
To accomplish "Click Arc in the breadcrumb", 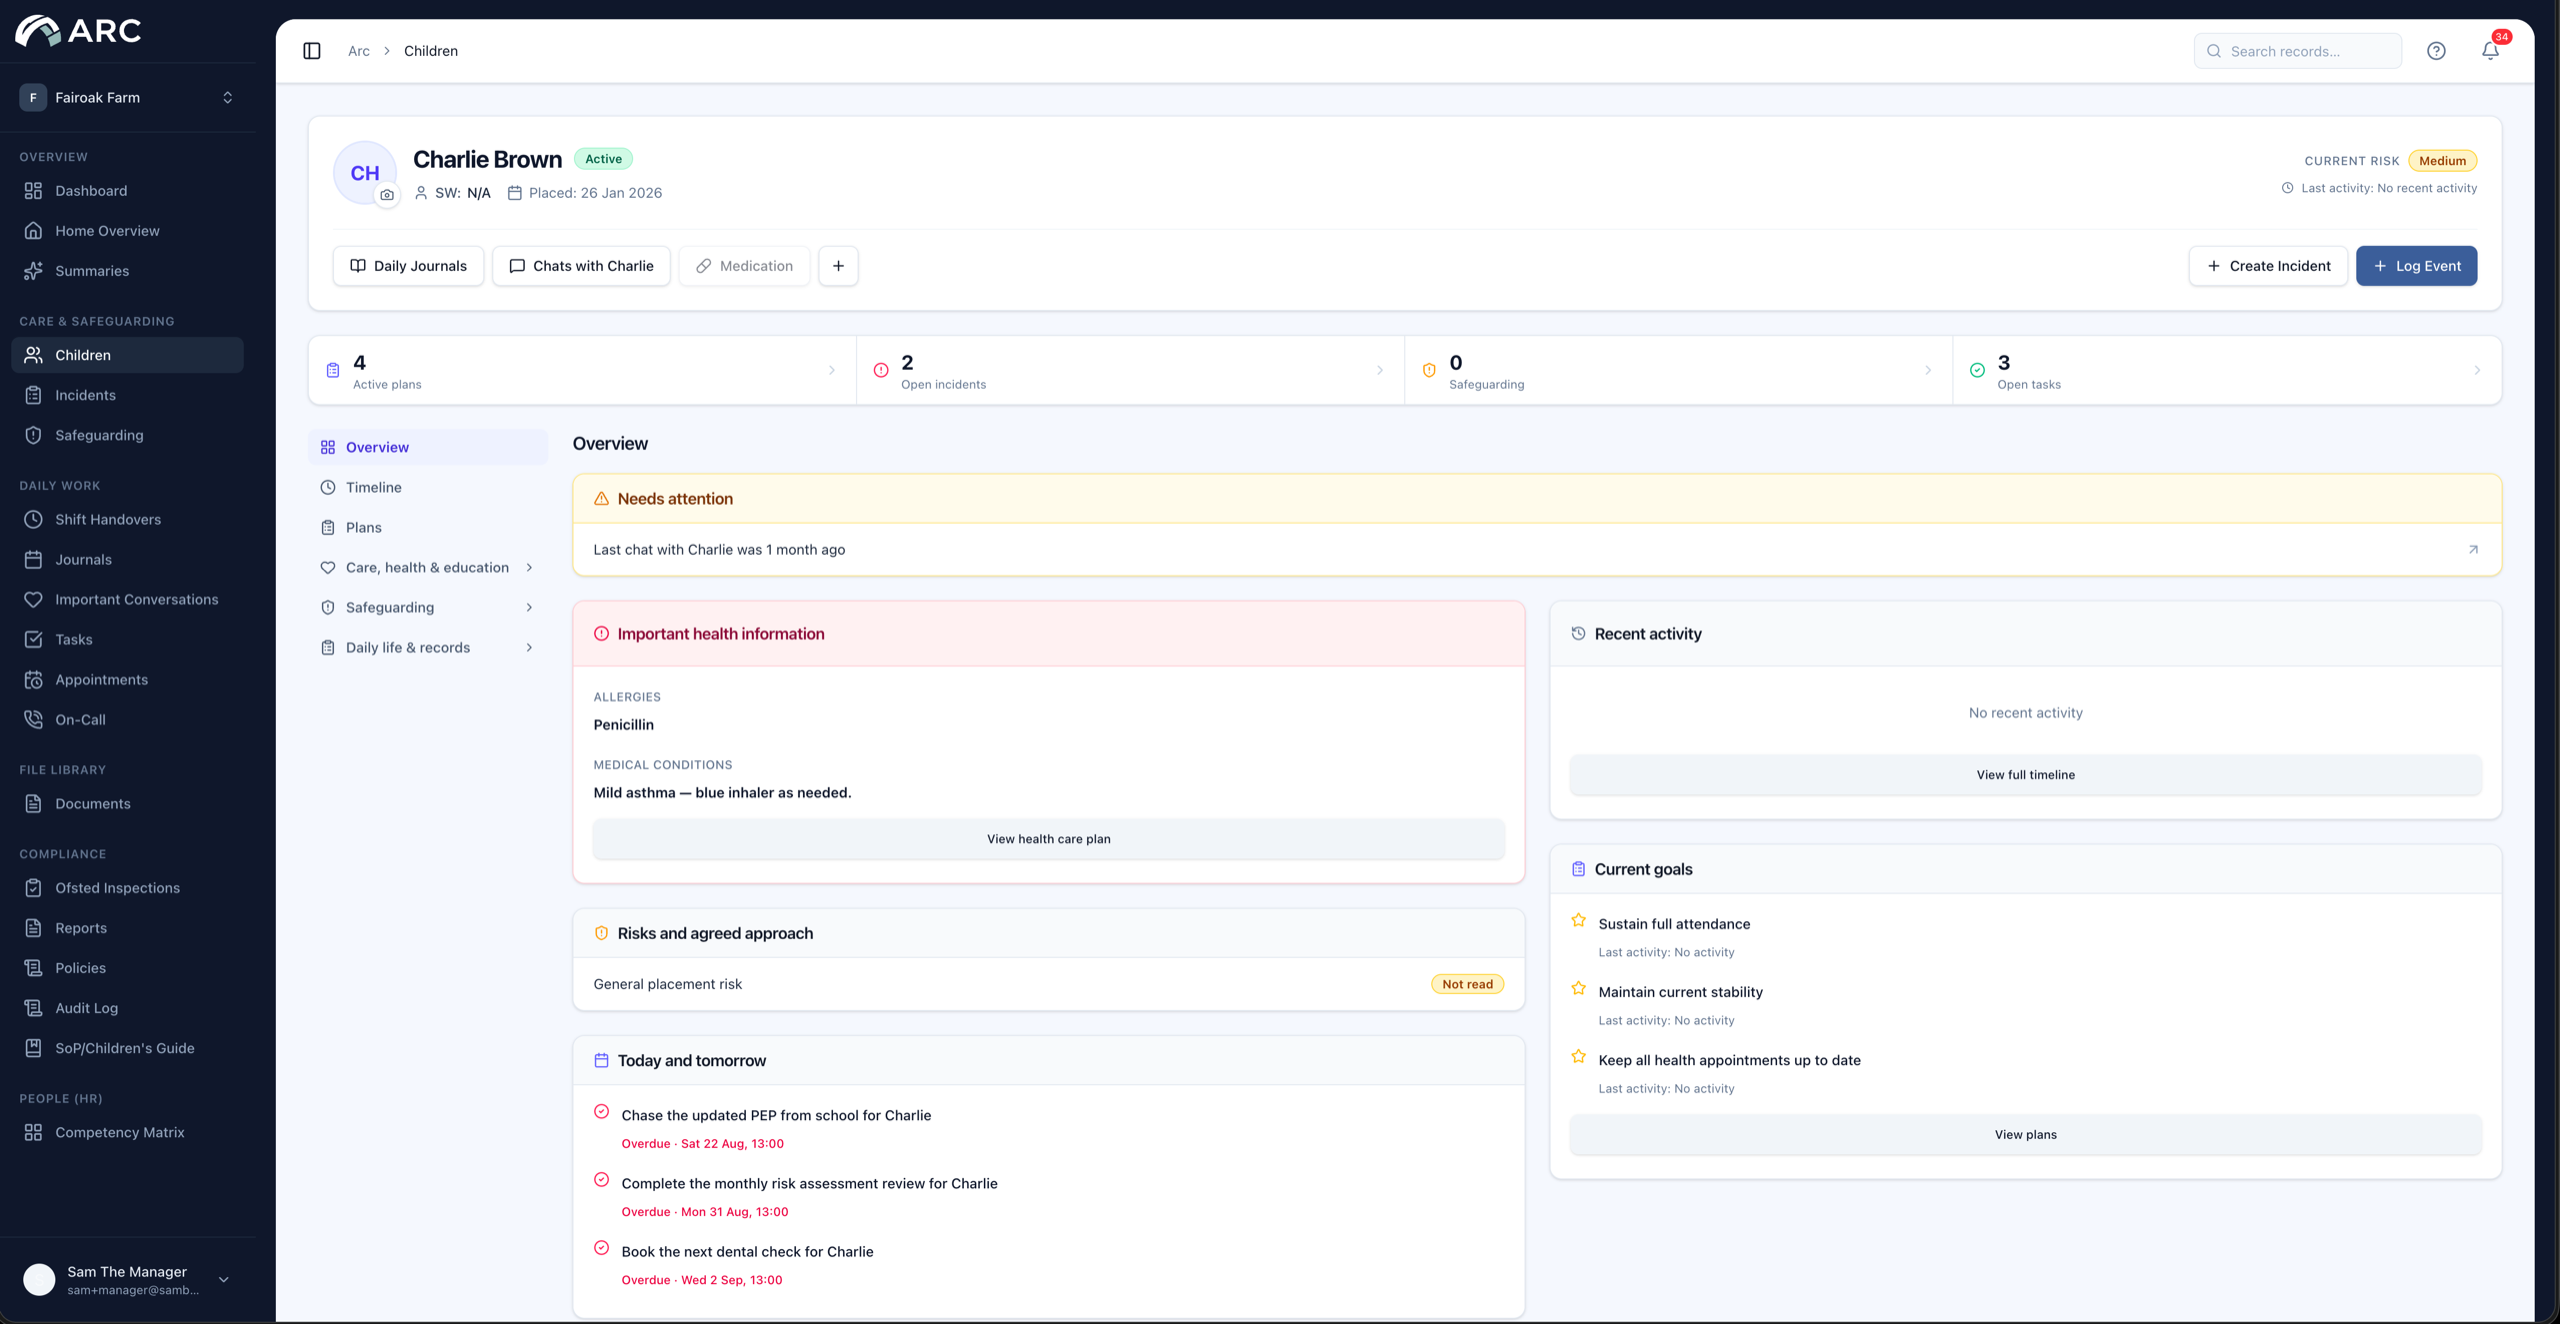I will point(358,51).
